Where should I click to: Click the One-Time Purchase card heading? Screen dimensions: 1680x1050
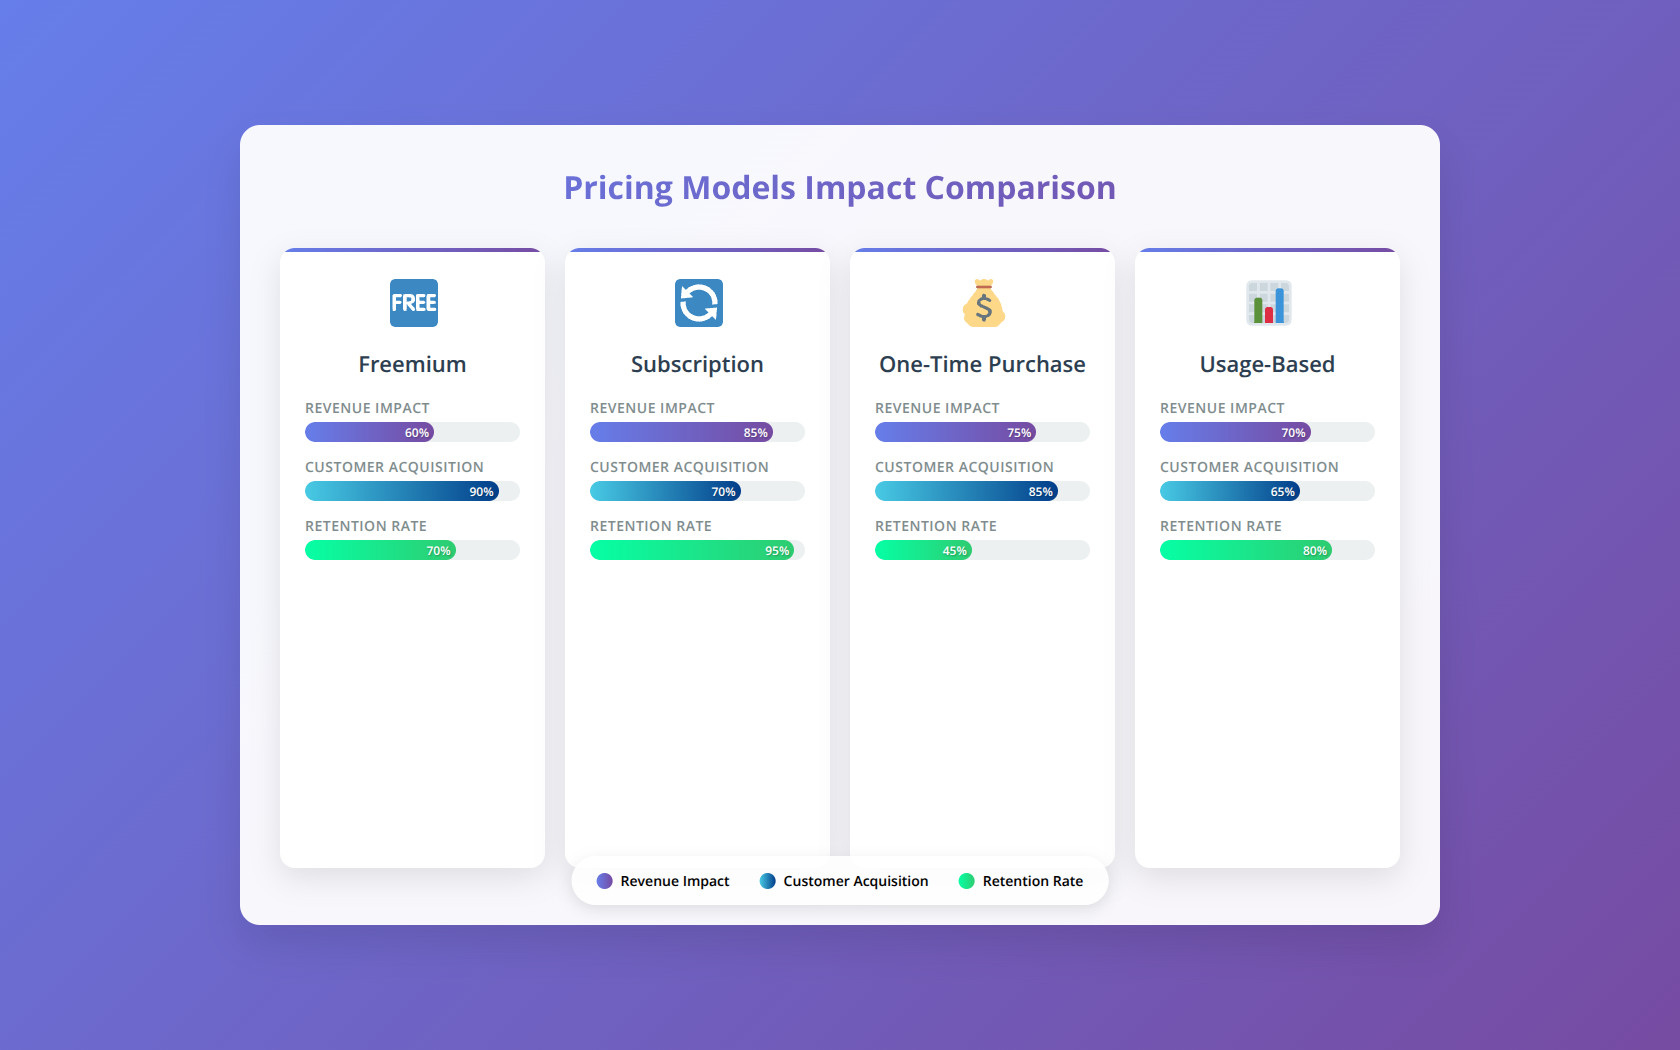click(982, 364)
